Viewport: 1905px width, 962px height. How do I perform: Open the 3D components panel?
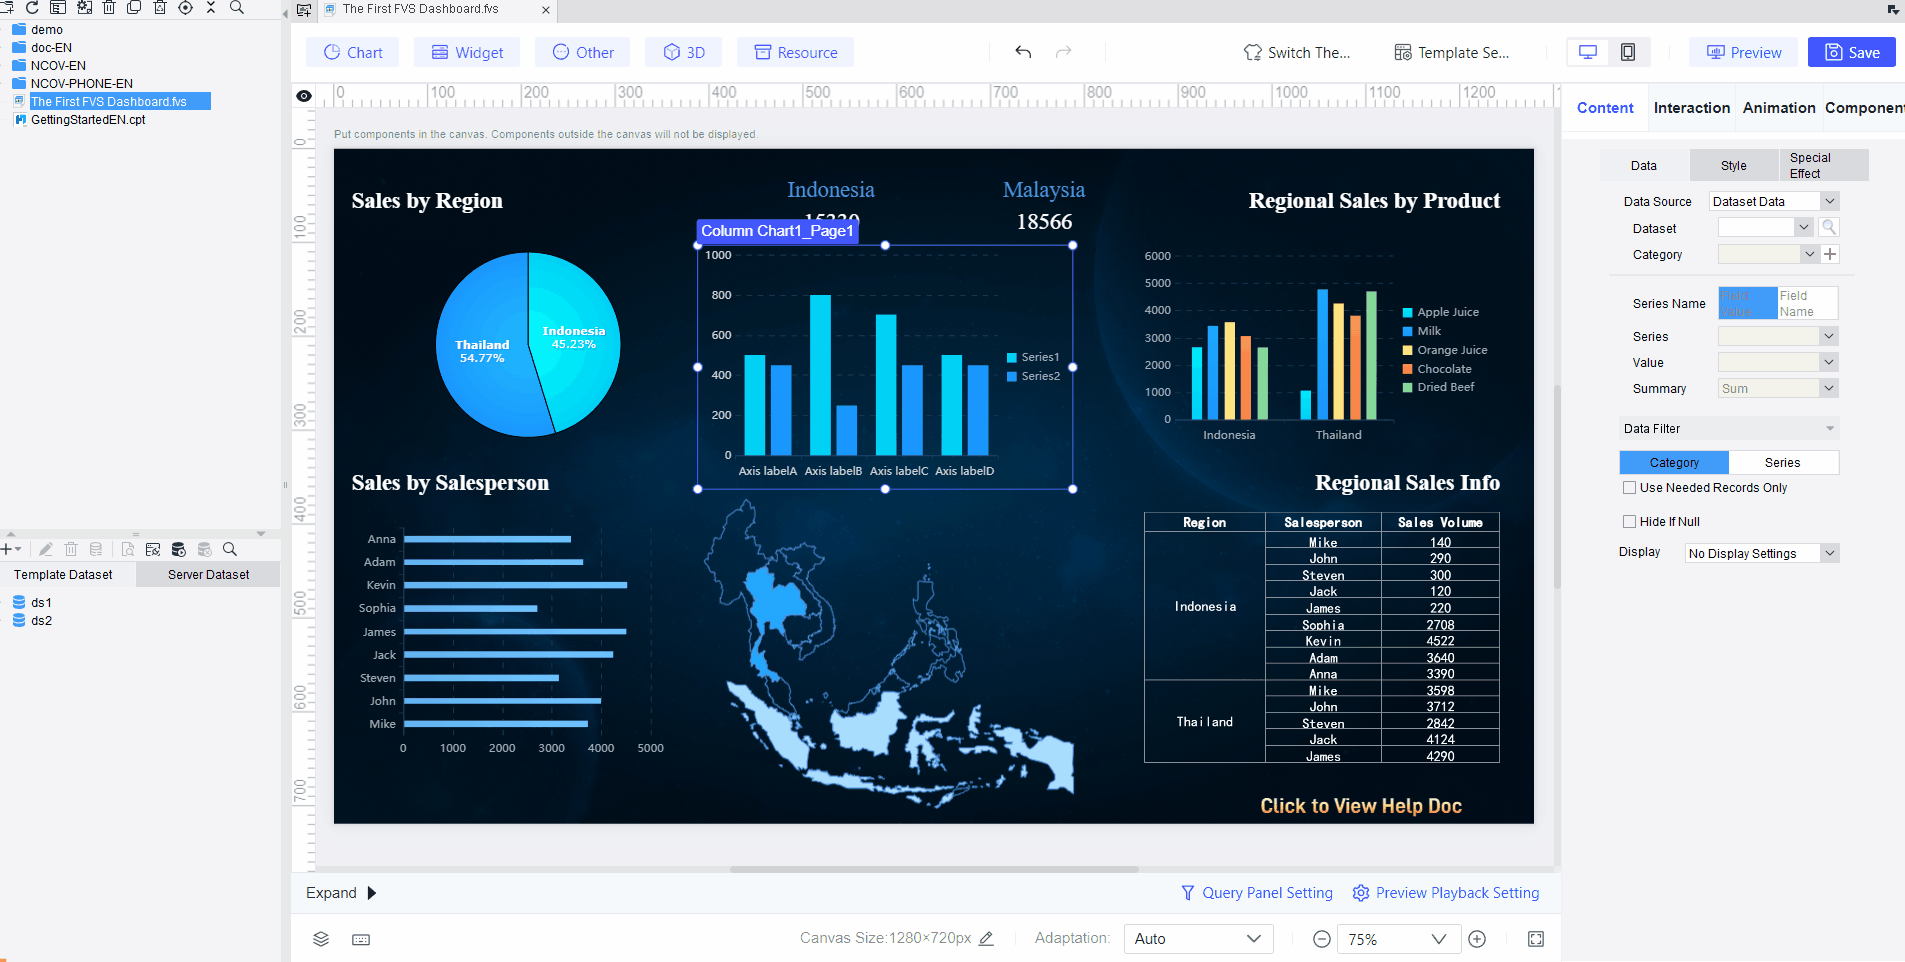683,52
